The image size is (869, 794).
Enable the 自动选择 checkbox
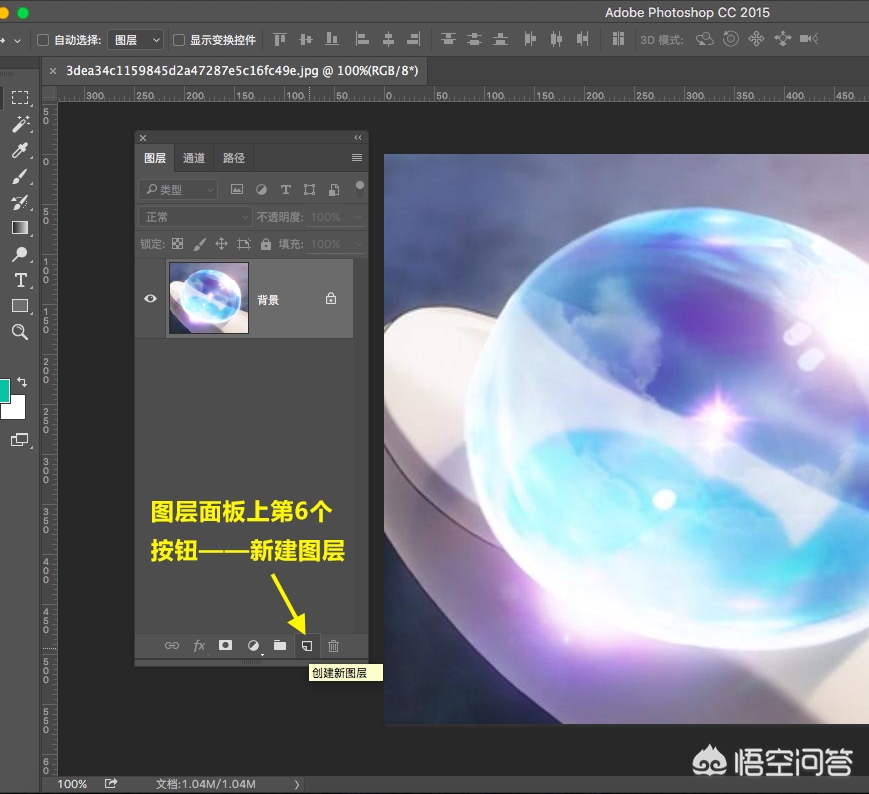coord(43,40)
